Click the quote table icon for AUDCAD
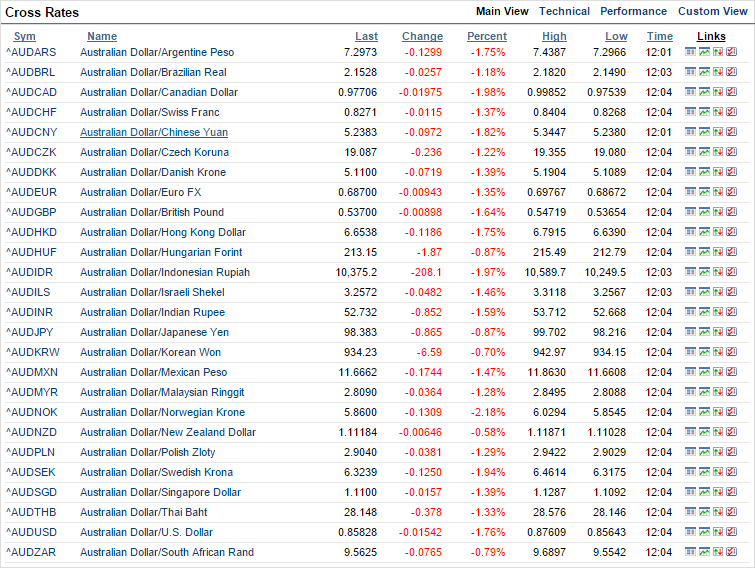 pyautogui.click(x=691, y=92)
